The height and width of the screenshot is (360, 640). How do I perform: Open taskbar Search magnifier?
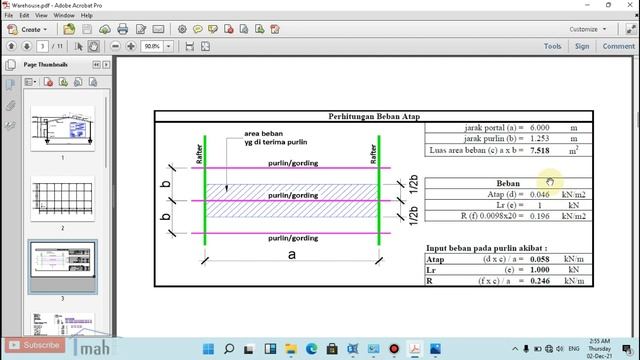[x=229, y=349]
